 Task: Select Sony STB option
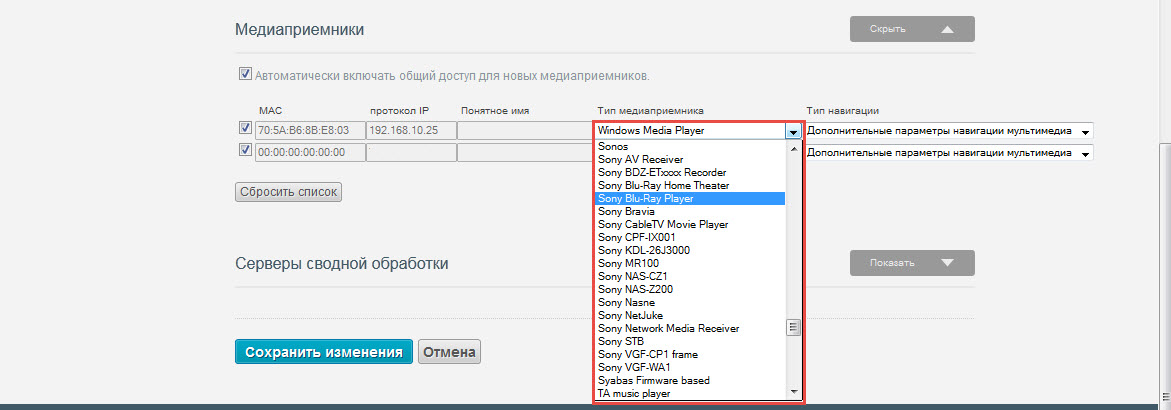[690, 341]
